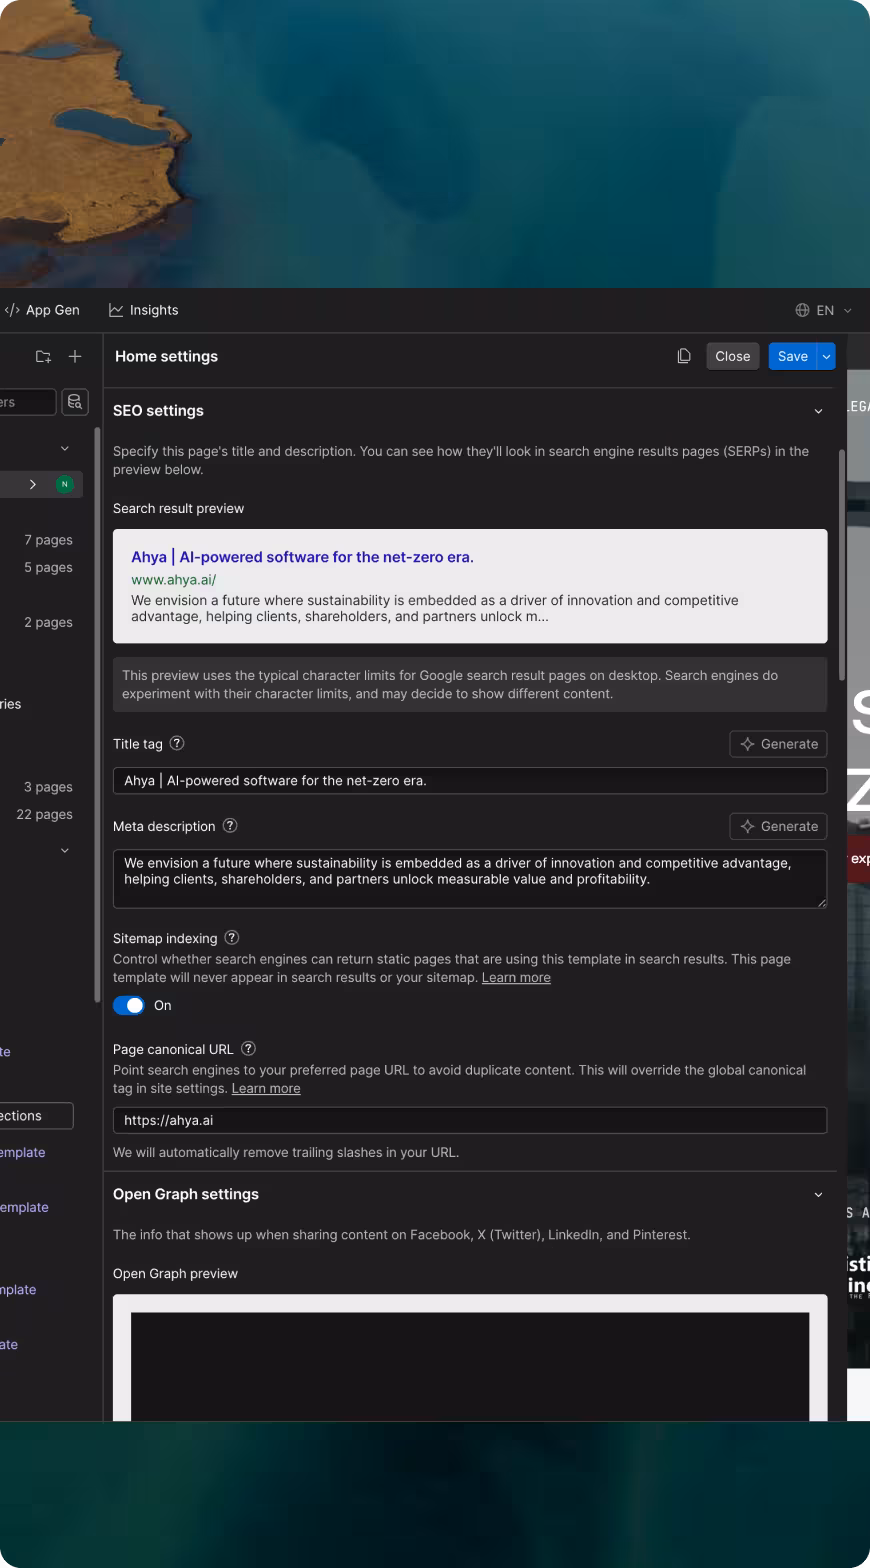Close the Home settings panel
The width and height of the screenshot is (870, 1568).
click(732, 356)
